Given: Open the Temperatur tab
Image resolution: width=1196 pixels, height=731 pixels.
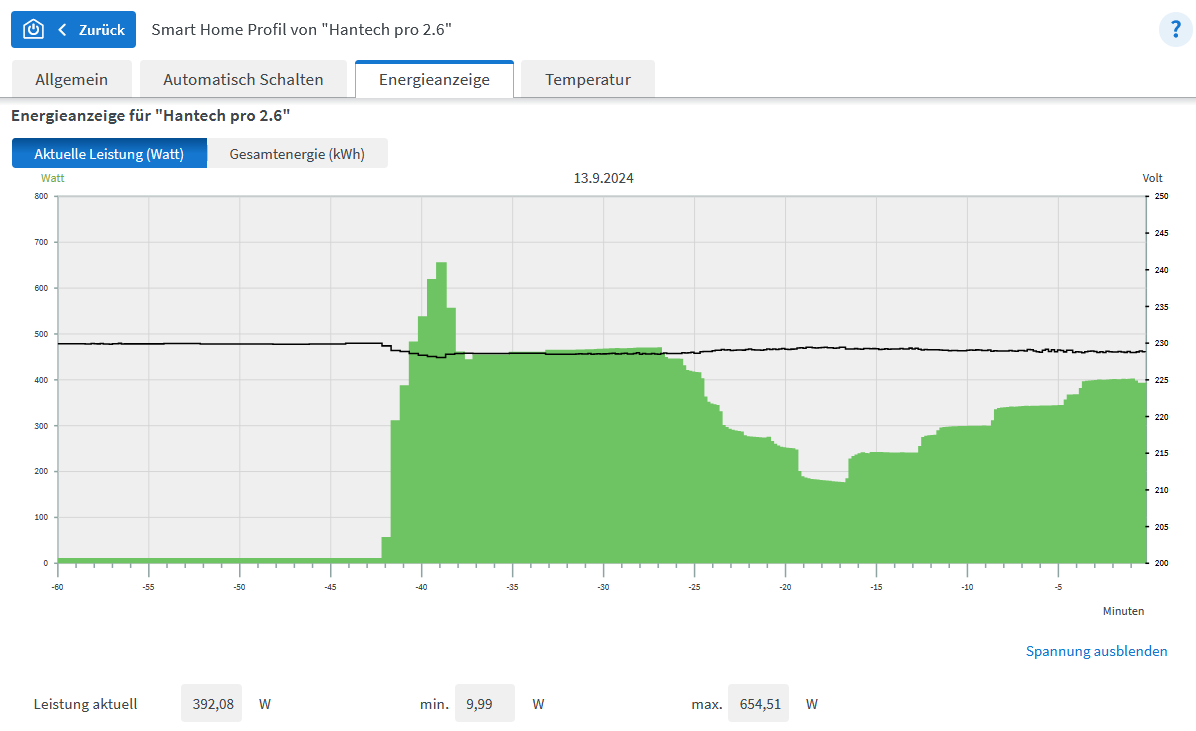Looking at the screenshot, I should click(587, 80).
